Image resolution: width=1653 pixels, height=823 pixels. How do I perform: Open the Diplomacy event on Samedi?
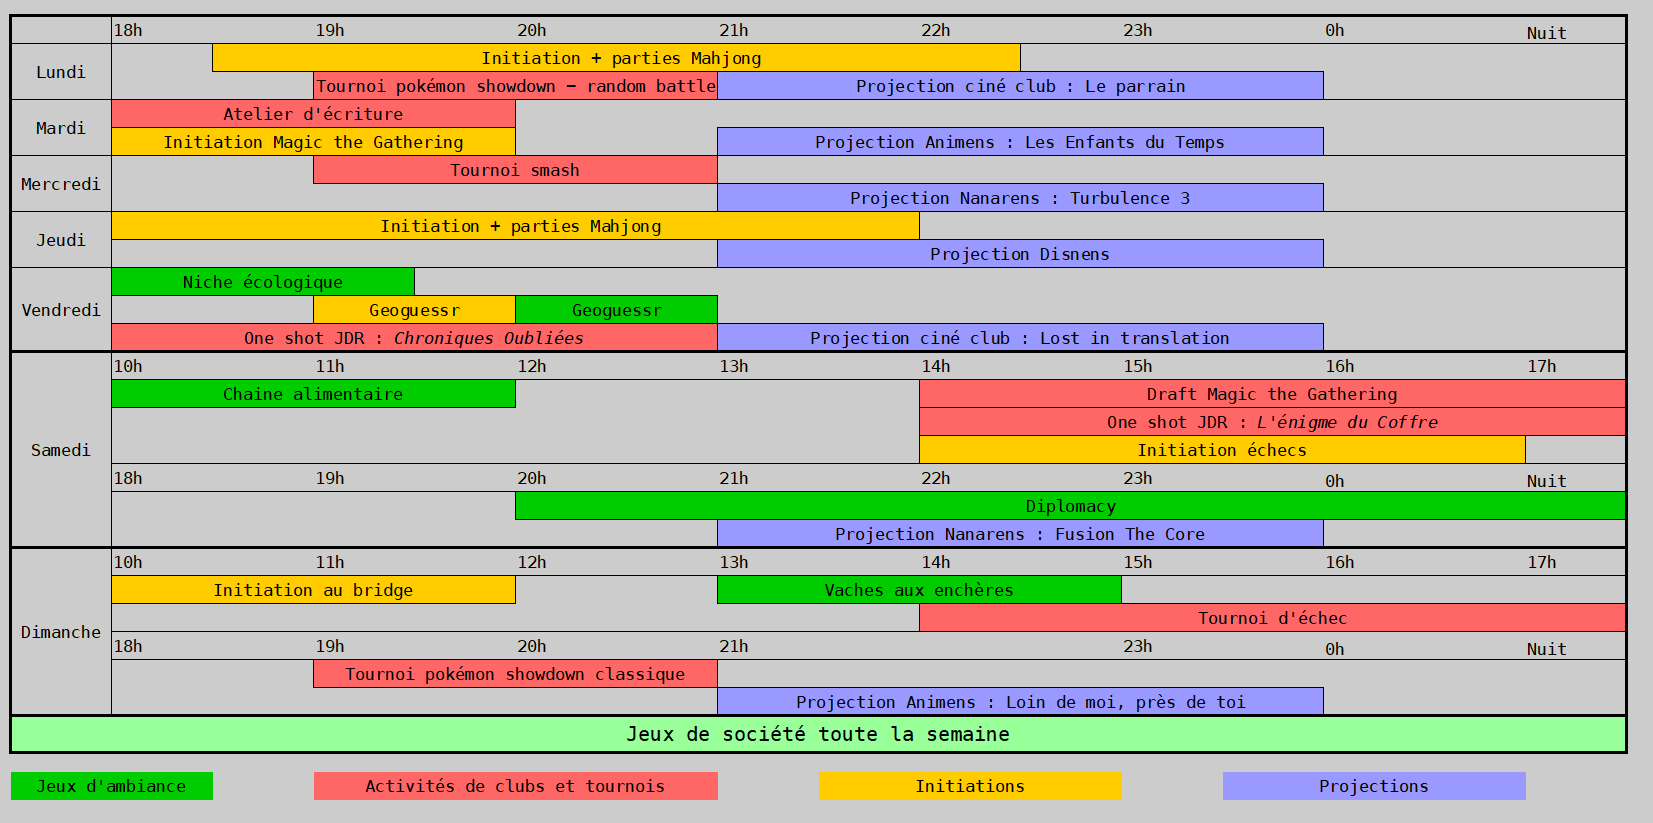click(1070, 506)
